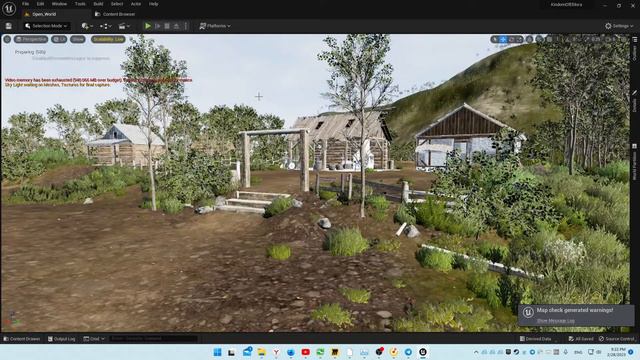
Task: Open the Build menu
Action: (x=98, y=4)
